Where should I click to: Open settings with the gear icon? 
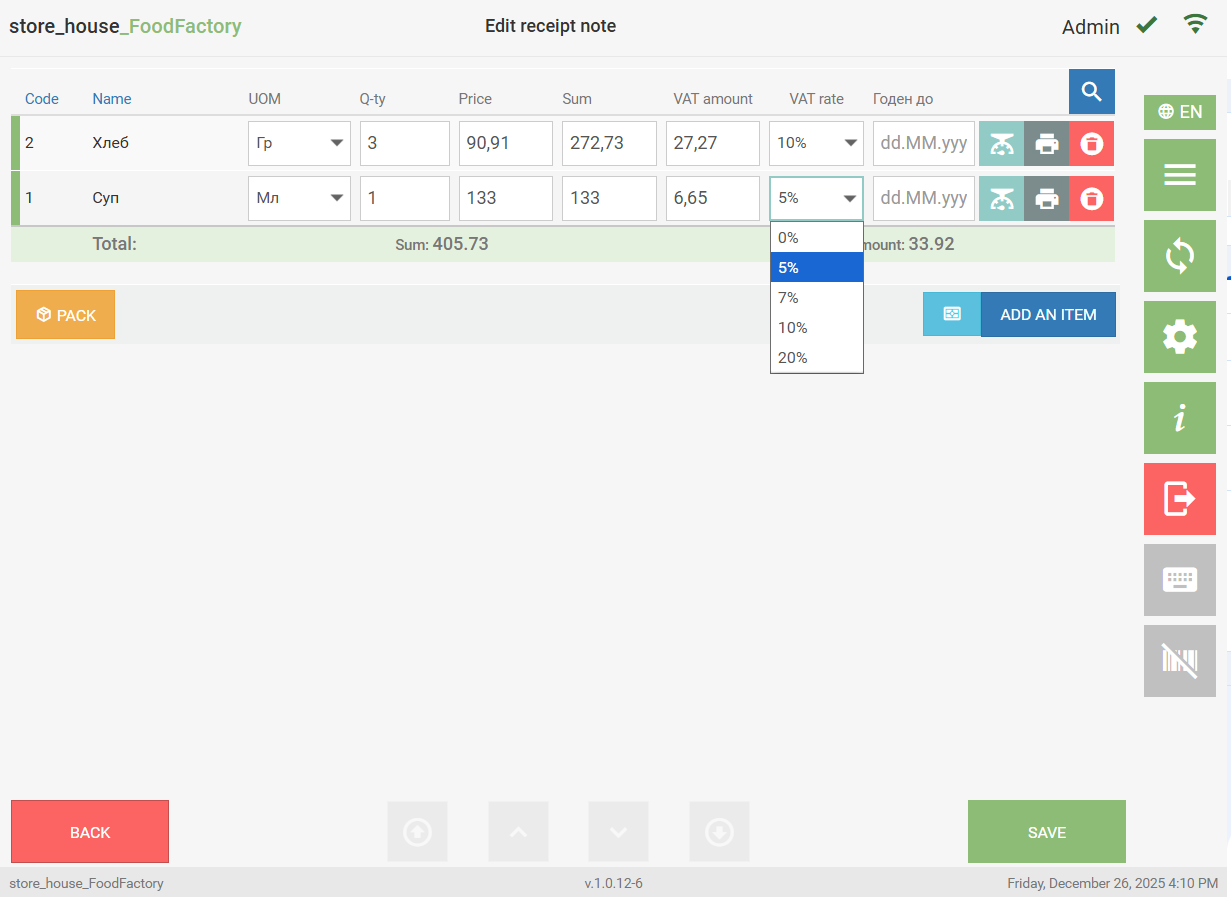[x=1179, y=337]
